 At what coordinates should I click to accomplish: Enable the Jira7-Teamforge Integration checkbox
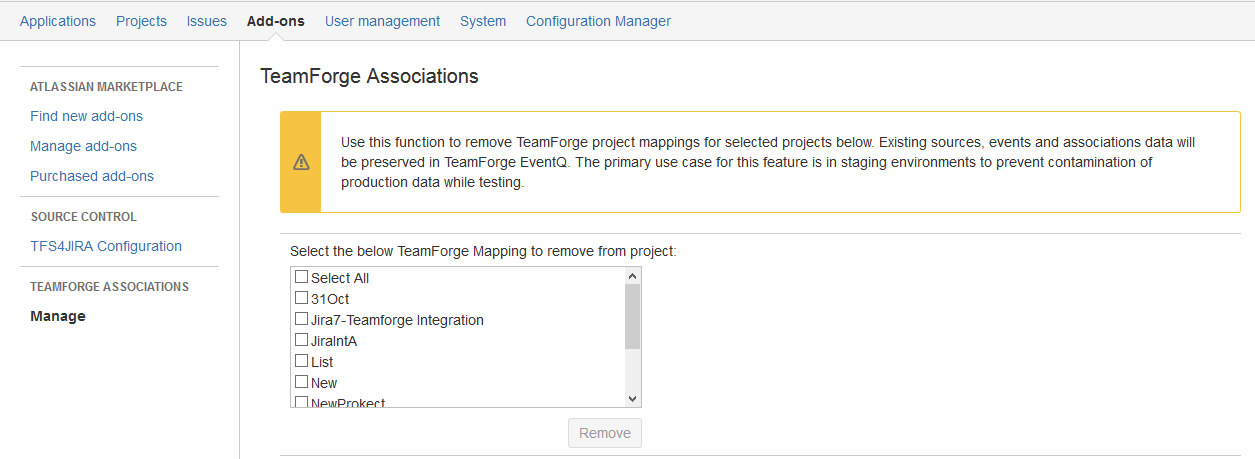click(301, 319)
